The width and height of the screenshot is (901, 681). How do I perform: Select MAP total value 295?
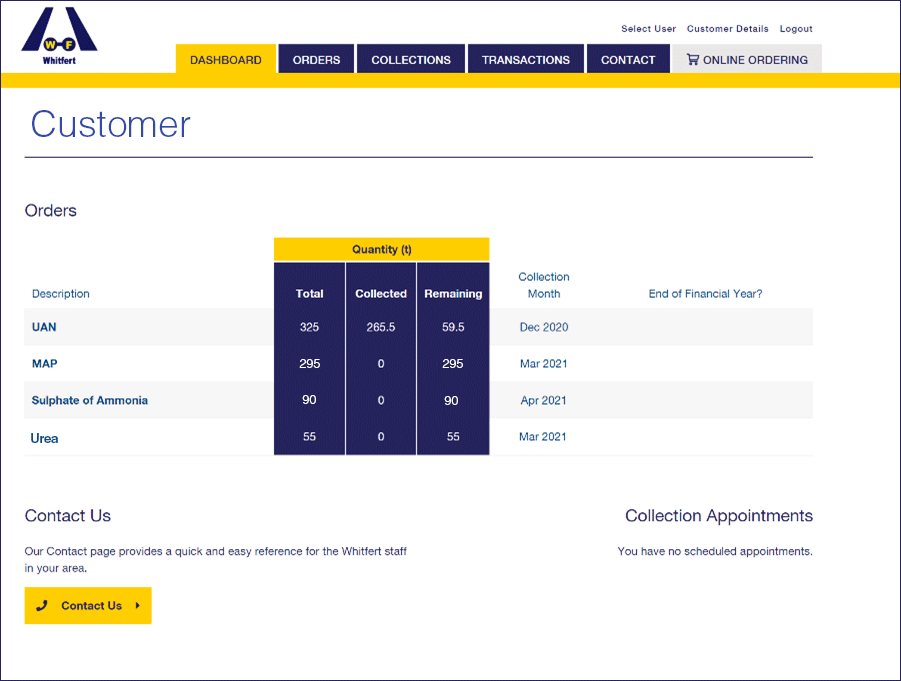(x=309, y=363)
